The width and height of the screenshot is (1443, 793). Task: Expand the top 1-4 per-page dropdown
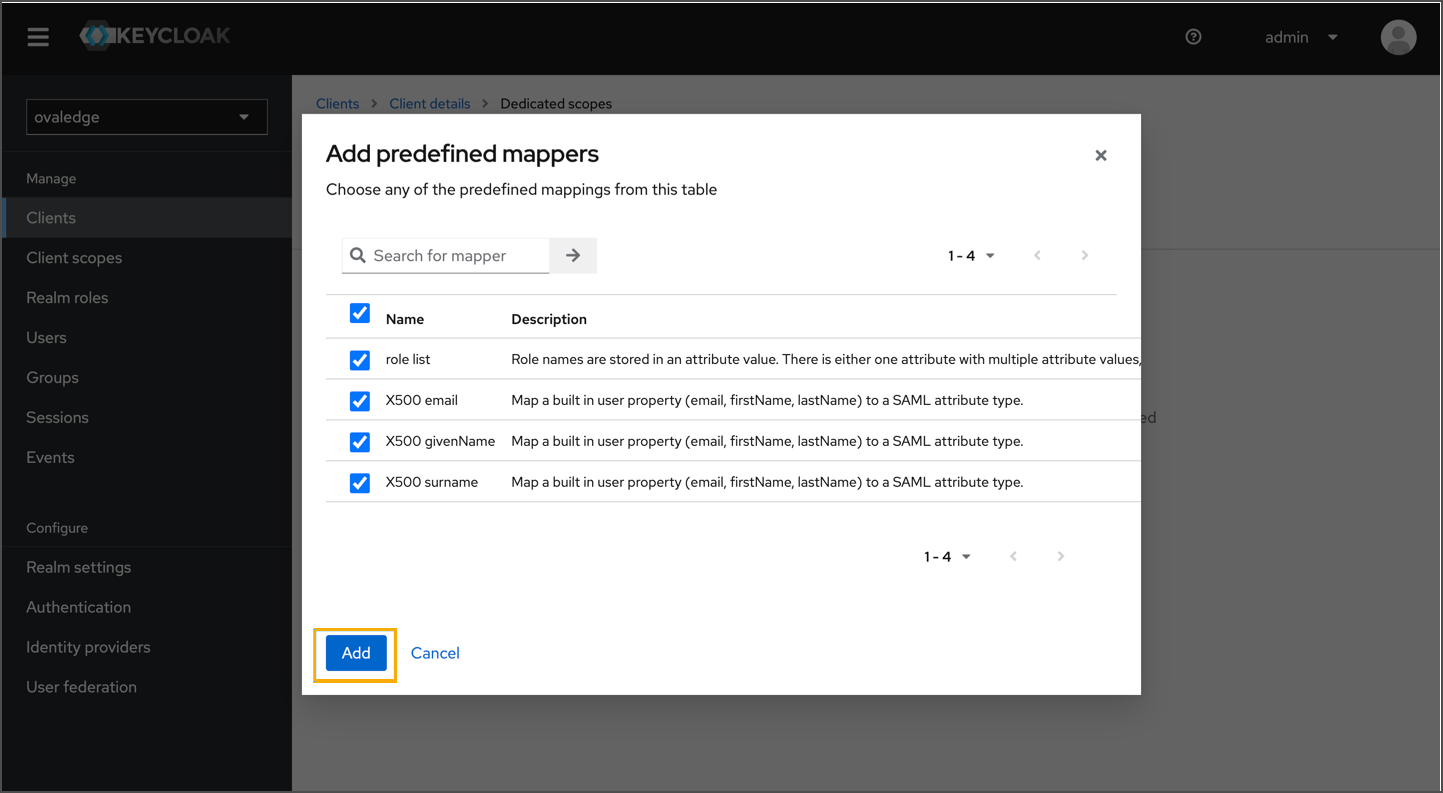[x=970, y=256]
